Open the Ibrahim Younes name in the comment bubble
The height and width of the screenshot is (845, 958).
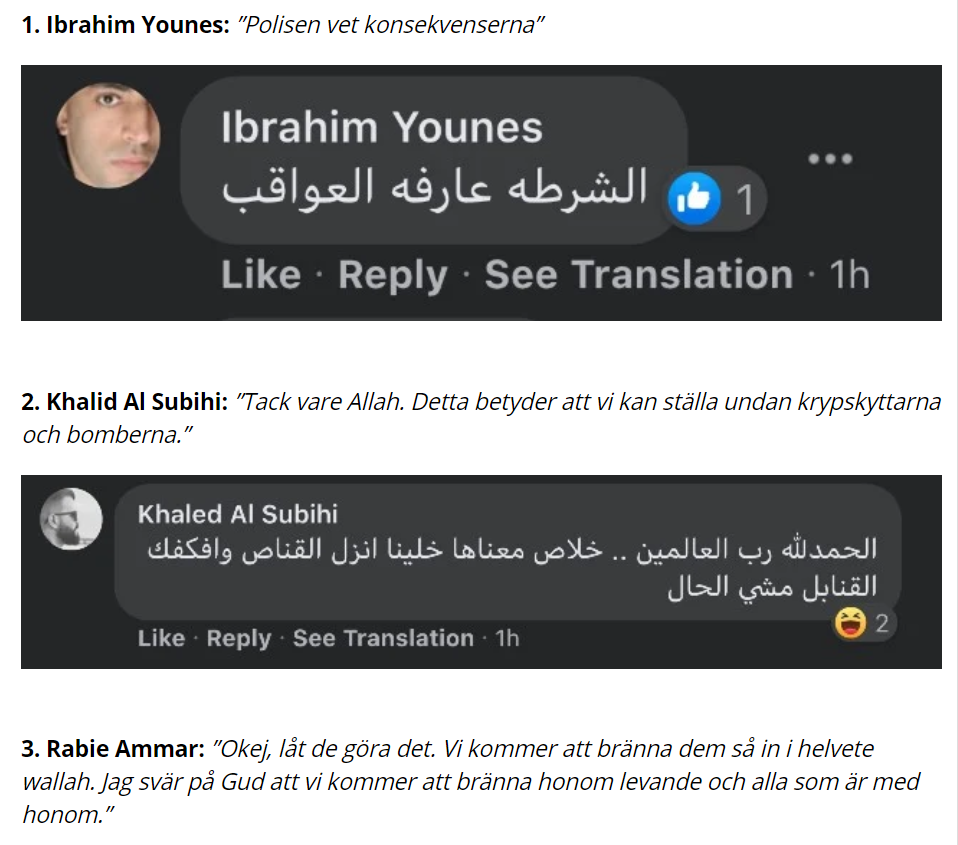[381, 128]
